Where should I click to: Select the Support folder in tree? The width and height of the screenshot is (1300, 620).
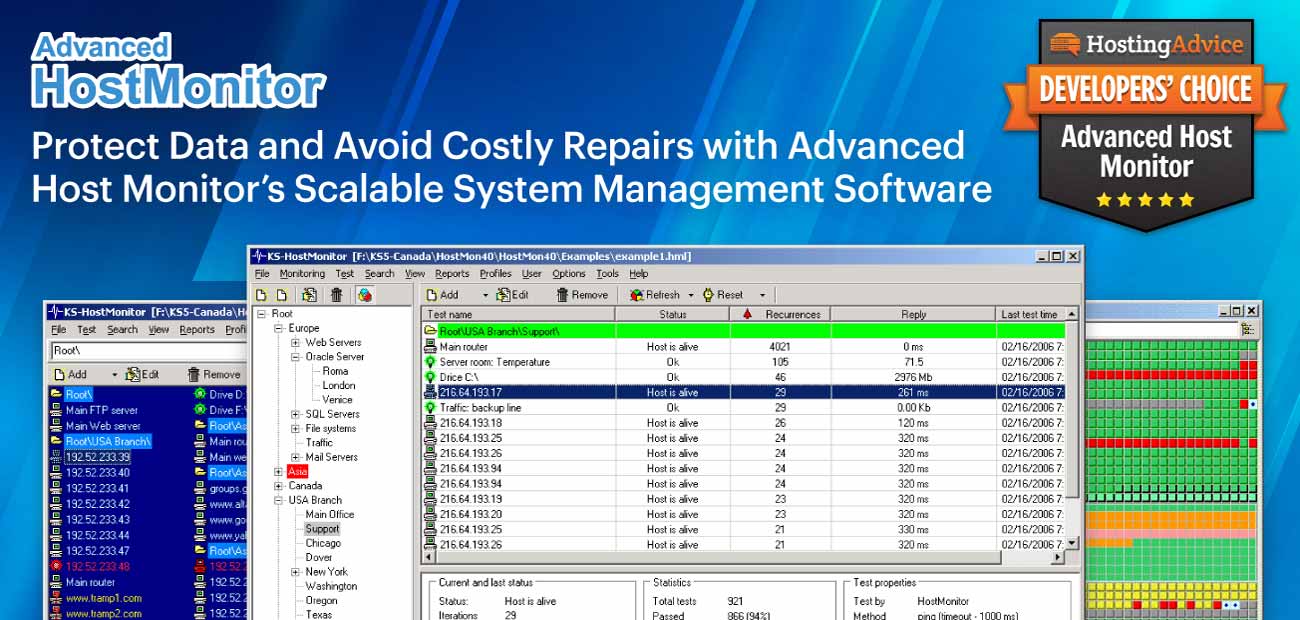pos(322,528)
